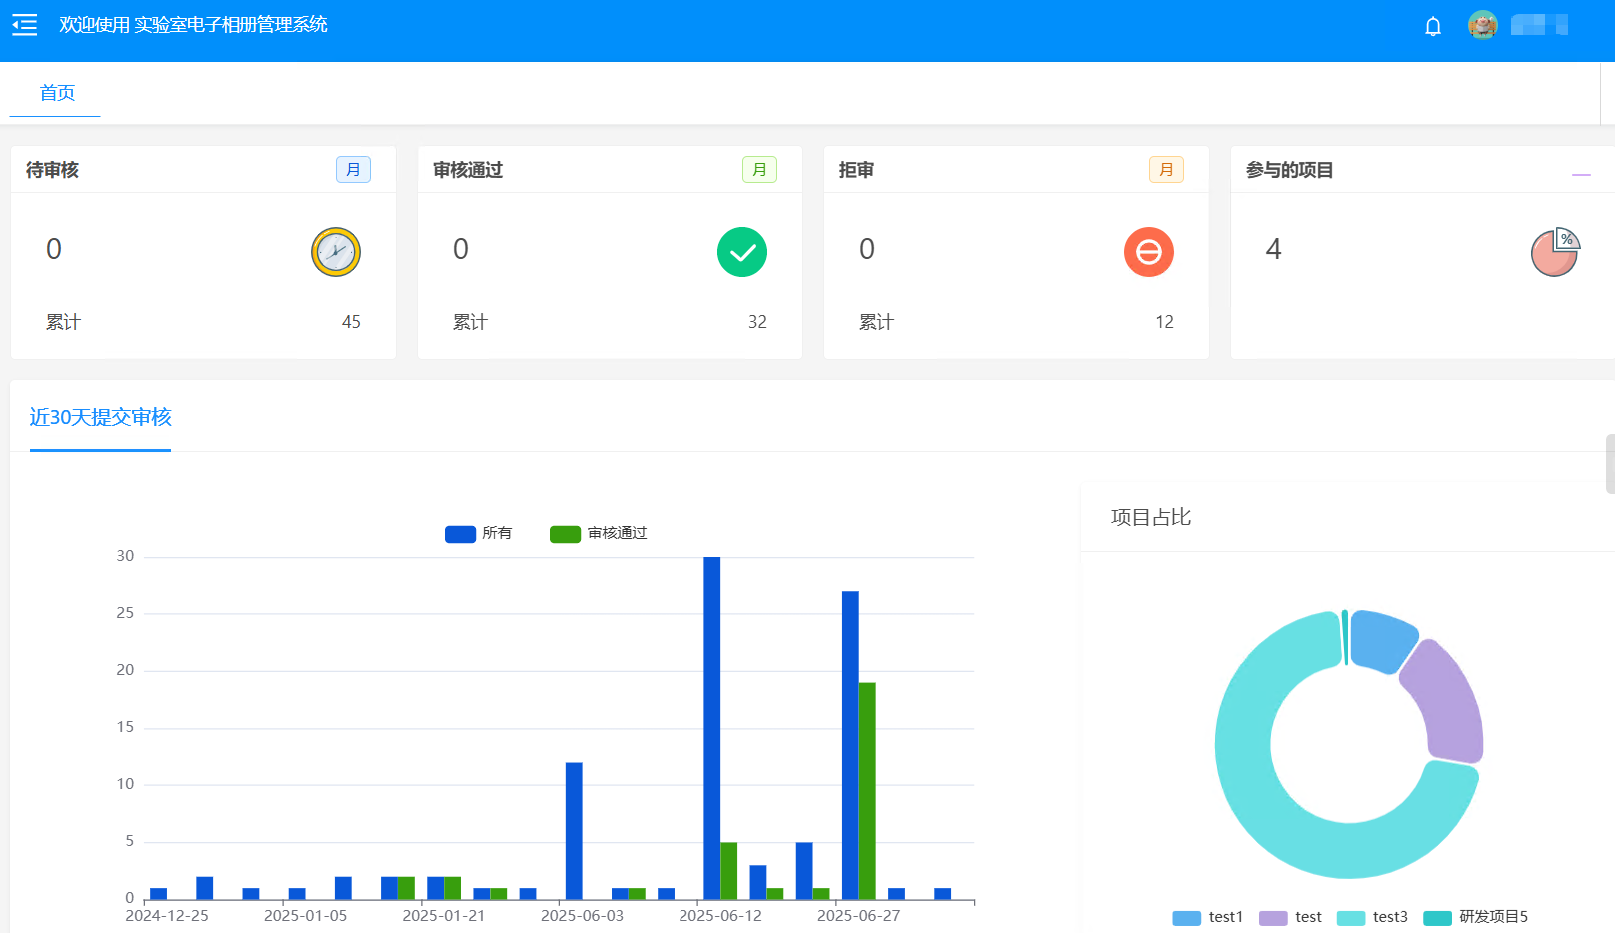Click the clock icon in 待审核 card
Screen dimensions: 1615x933
pos(335,252)
